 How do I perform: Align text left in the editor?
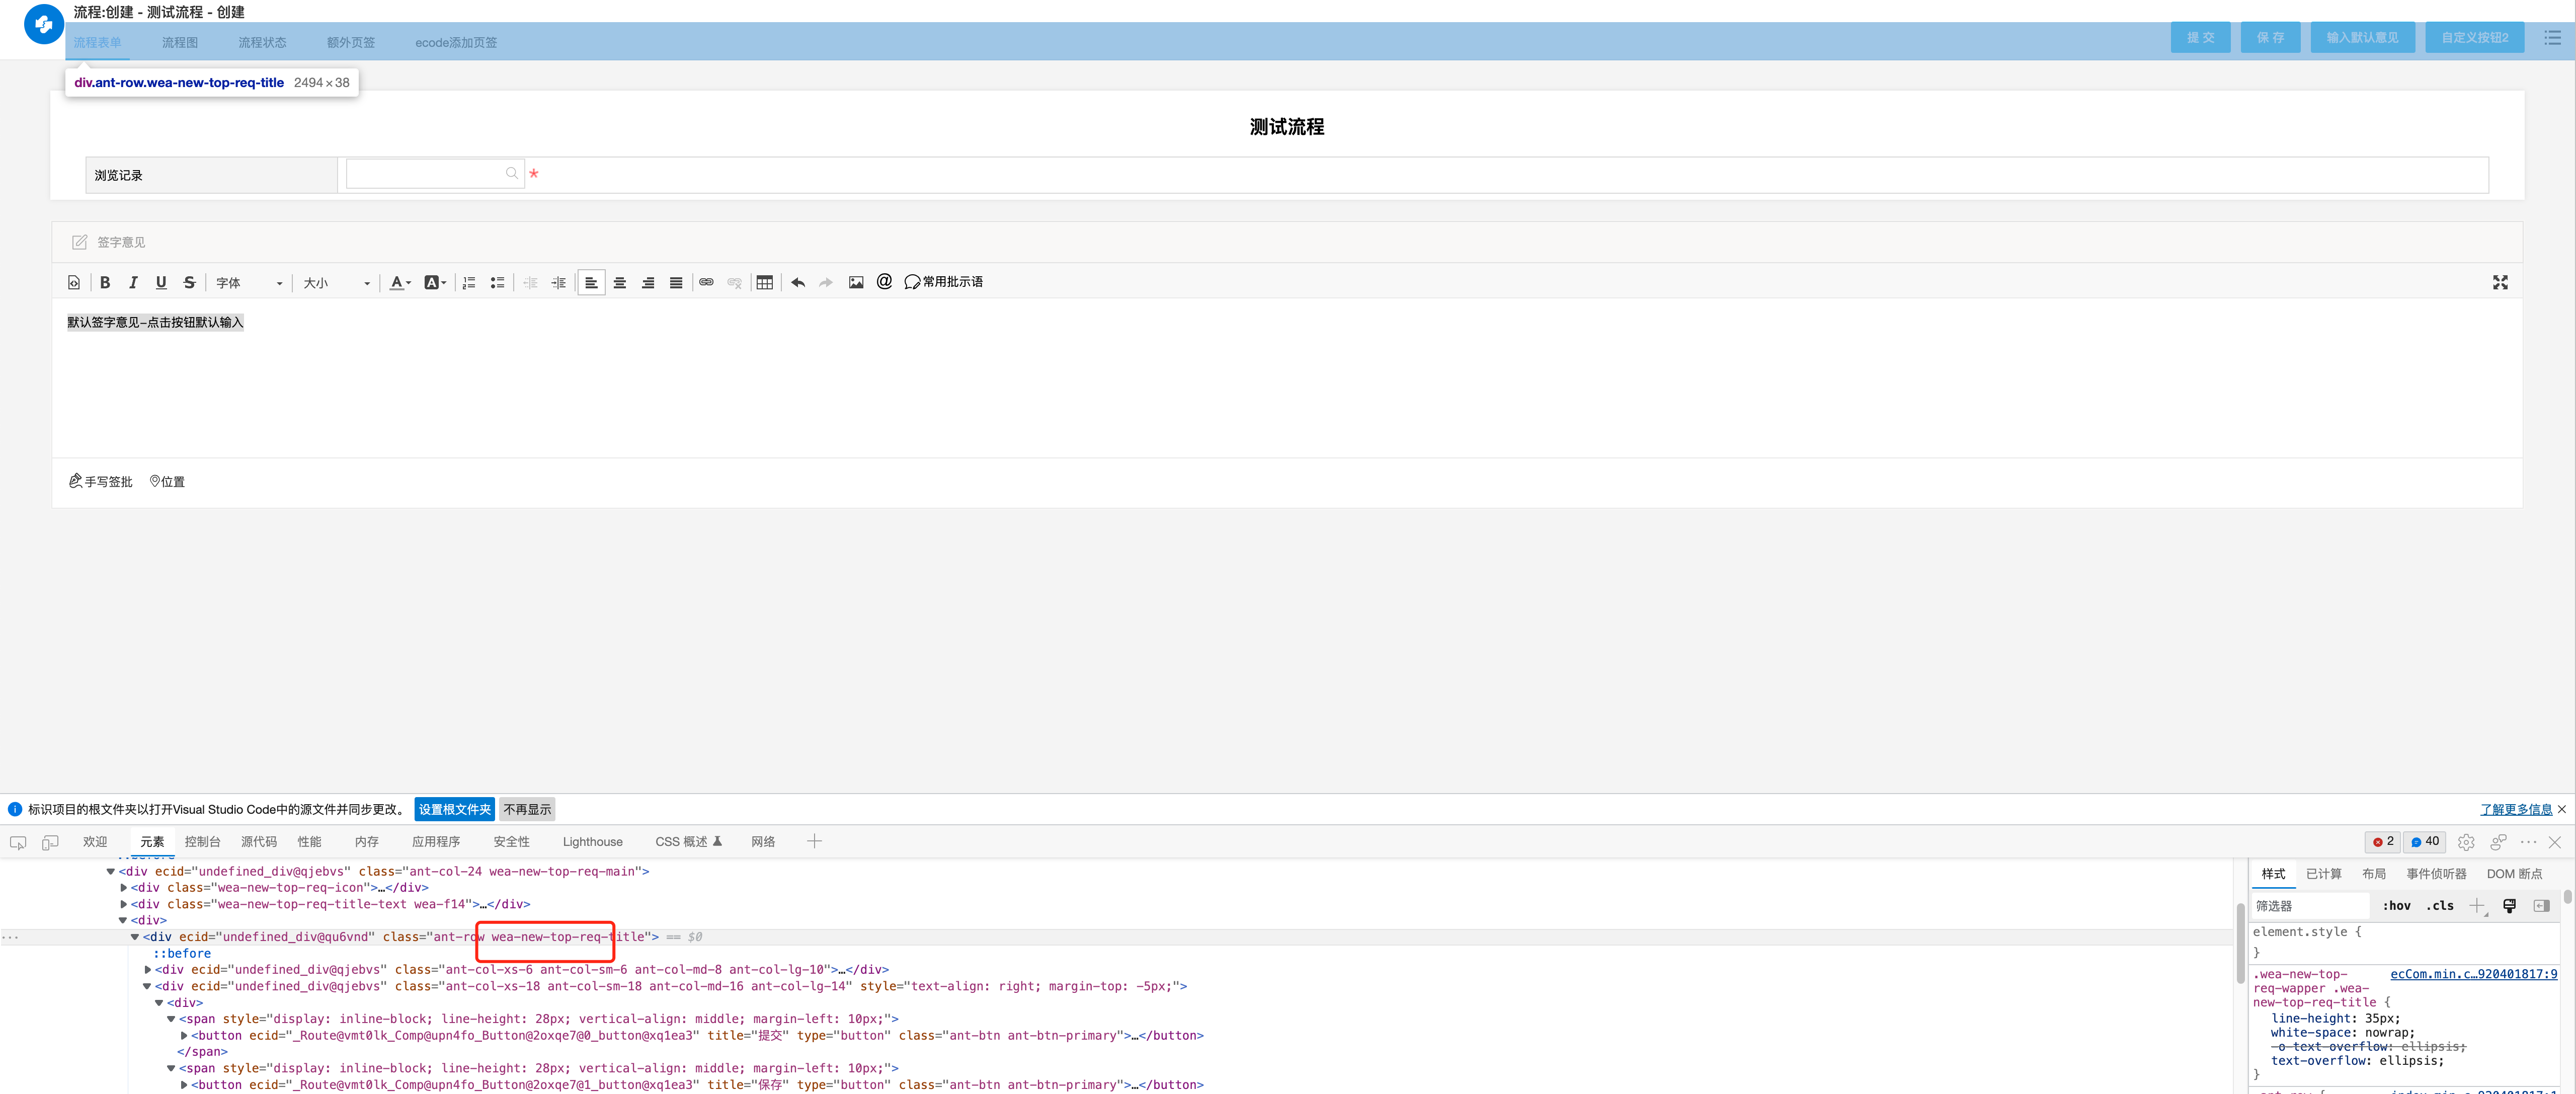tap(591, 283)
